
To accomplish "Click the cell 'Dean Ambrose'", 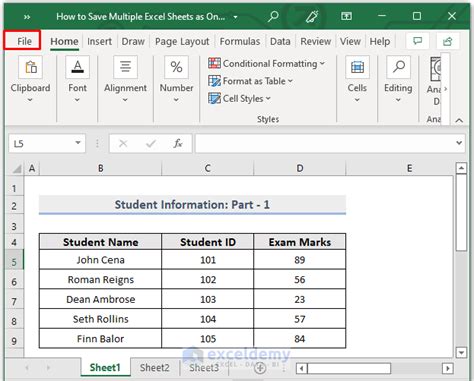I will (x=100, y=299).
